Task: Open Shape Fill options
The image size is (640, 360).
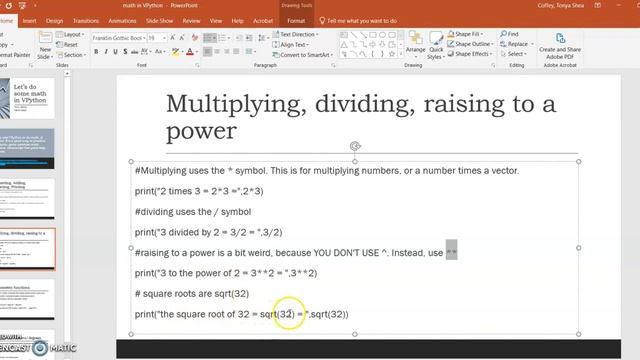Action: point(465,34)
